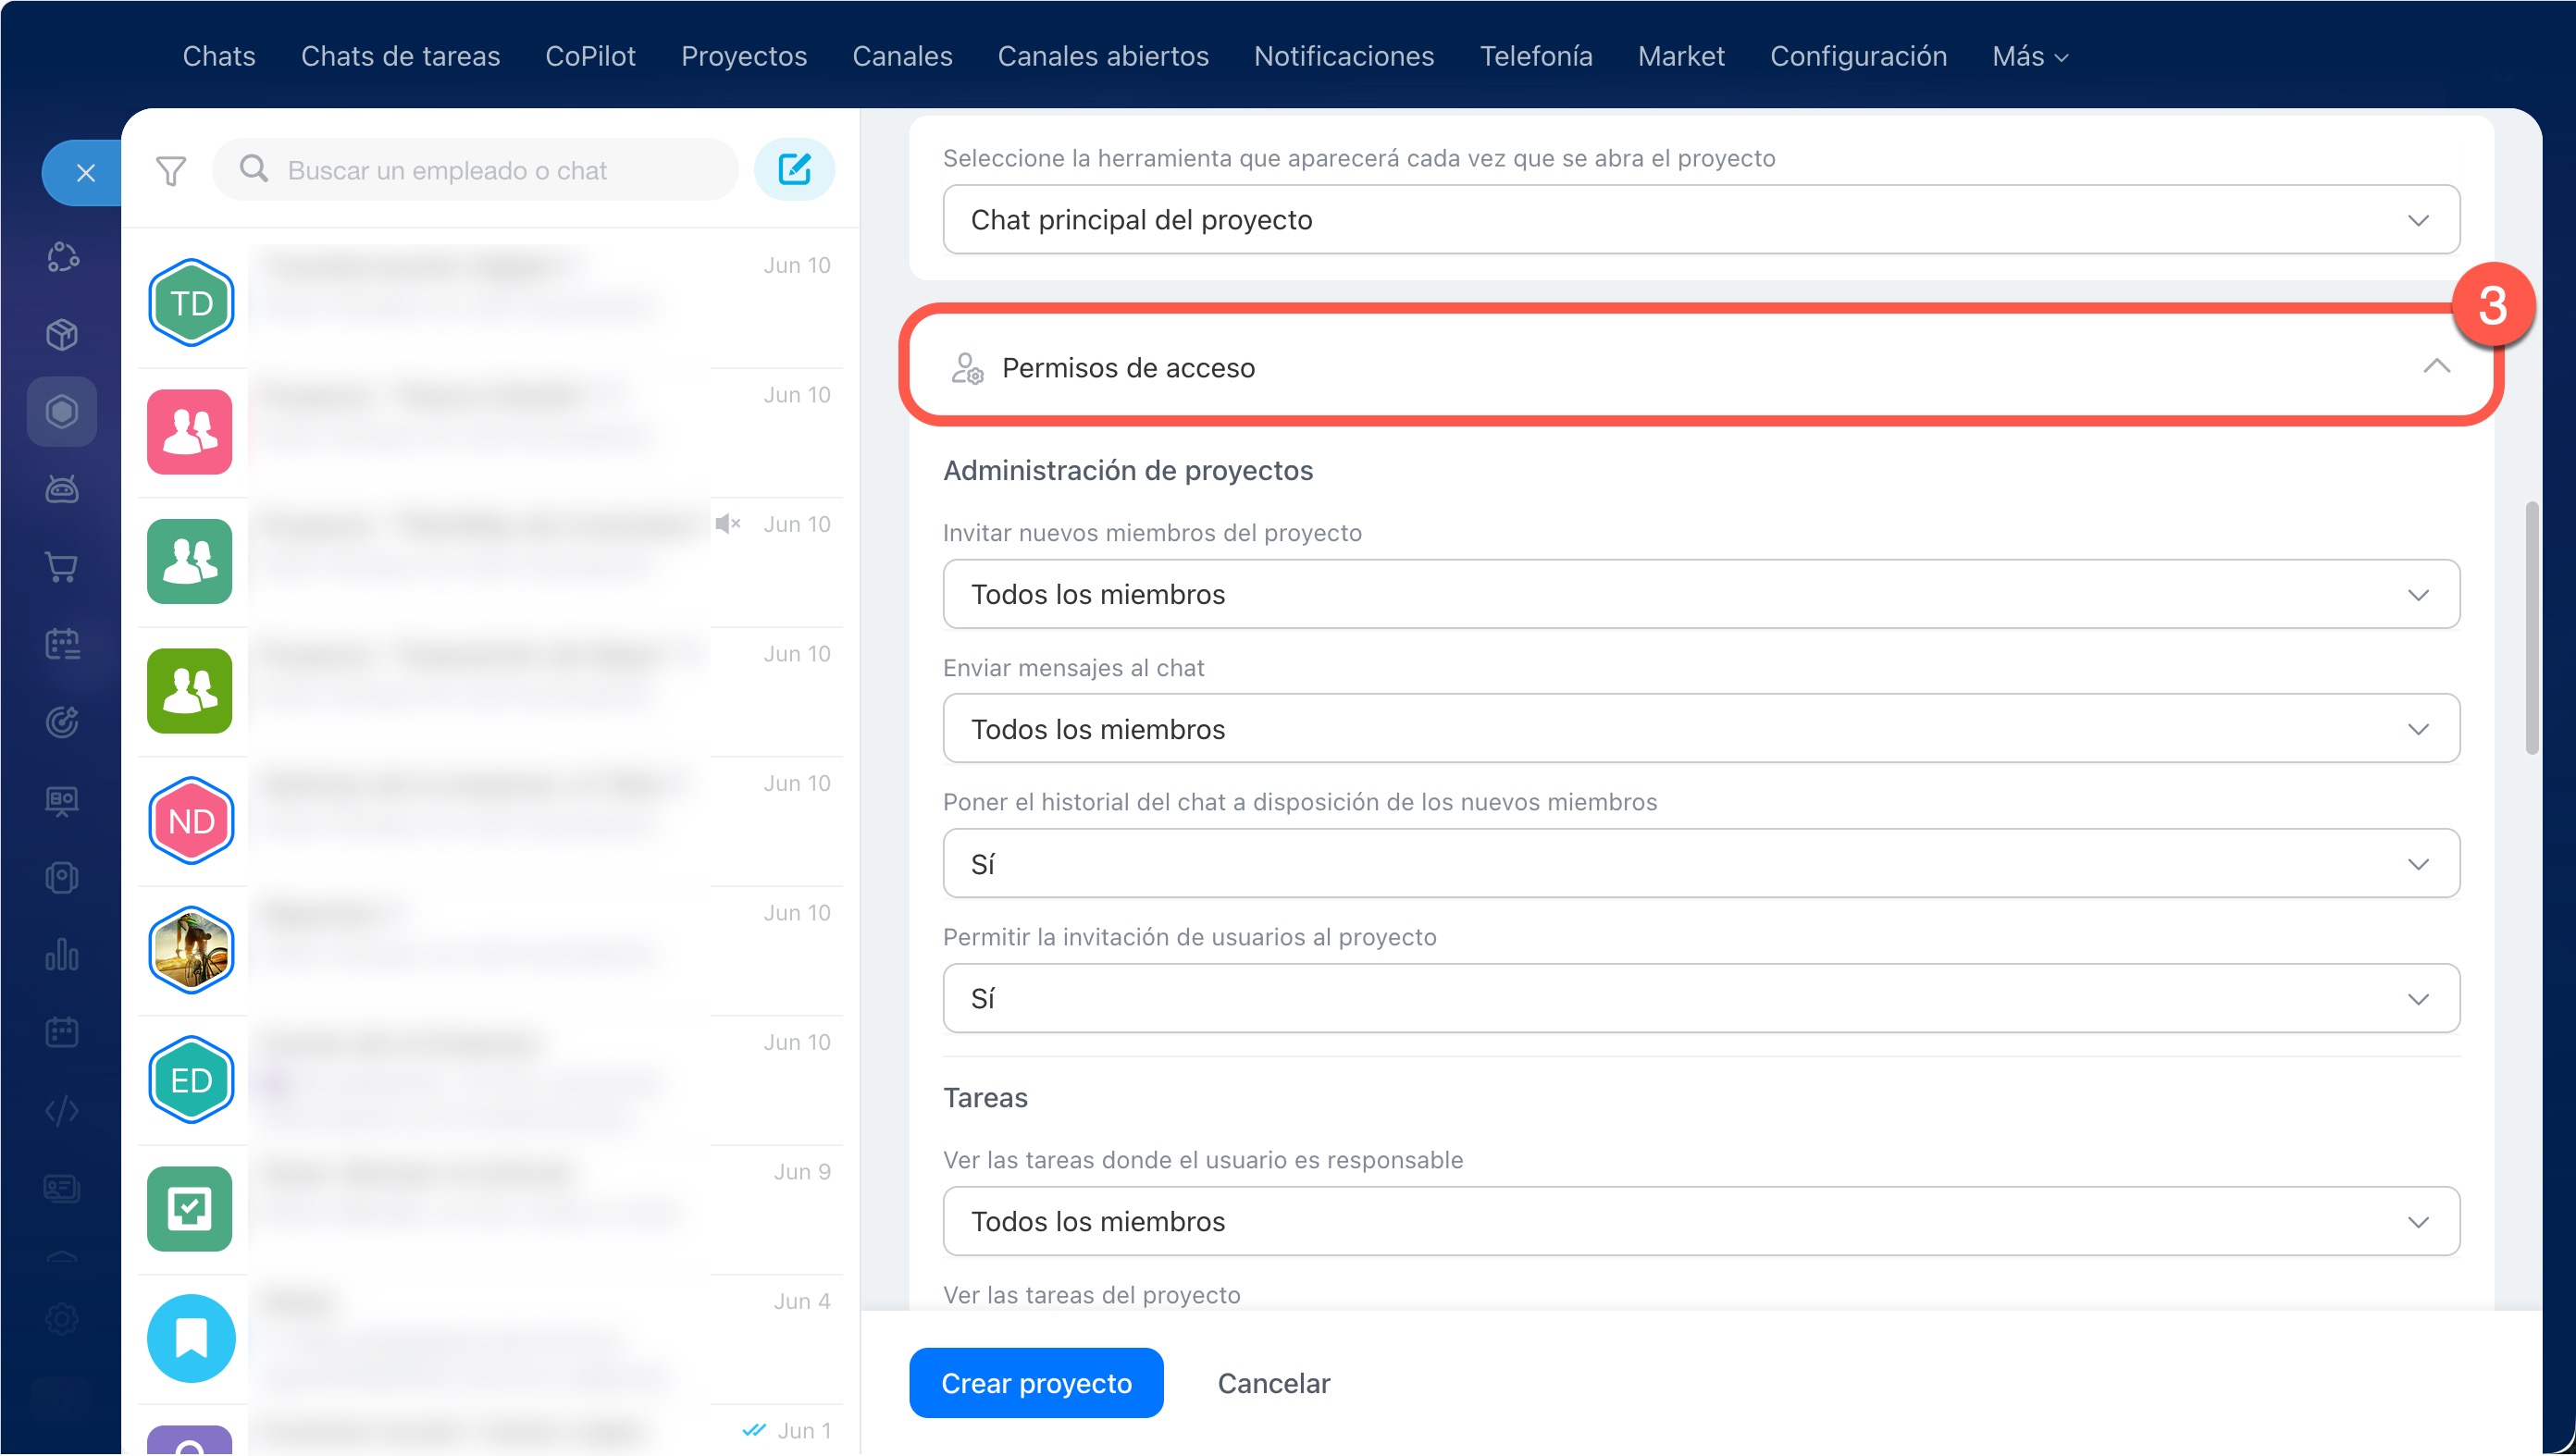Open the 3D box sidebar icon
This screenshot has height=1456, width=2576.
(x=62, y=334)
